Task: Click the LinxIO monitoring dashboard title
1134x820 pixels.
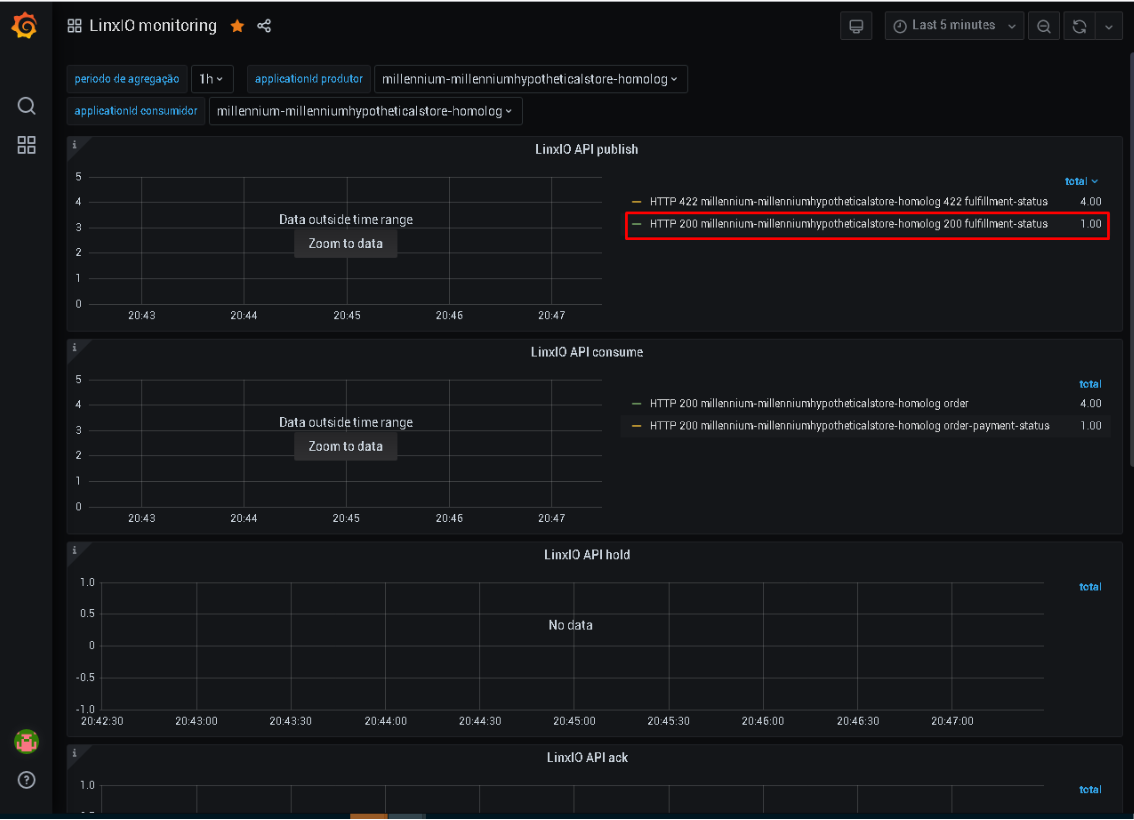Action: pyautogui.click(x=153, y=26)
